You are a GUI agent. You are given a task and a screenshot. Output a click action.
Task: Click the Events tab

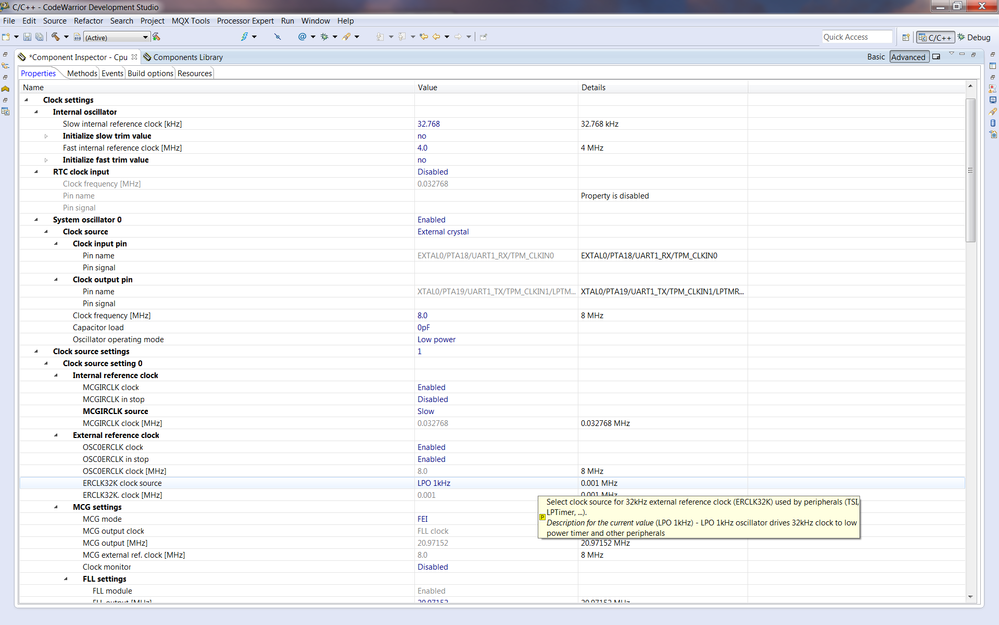coord(112,73)
